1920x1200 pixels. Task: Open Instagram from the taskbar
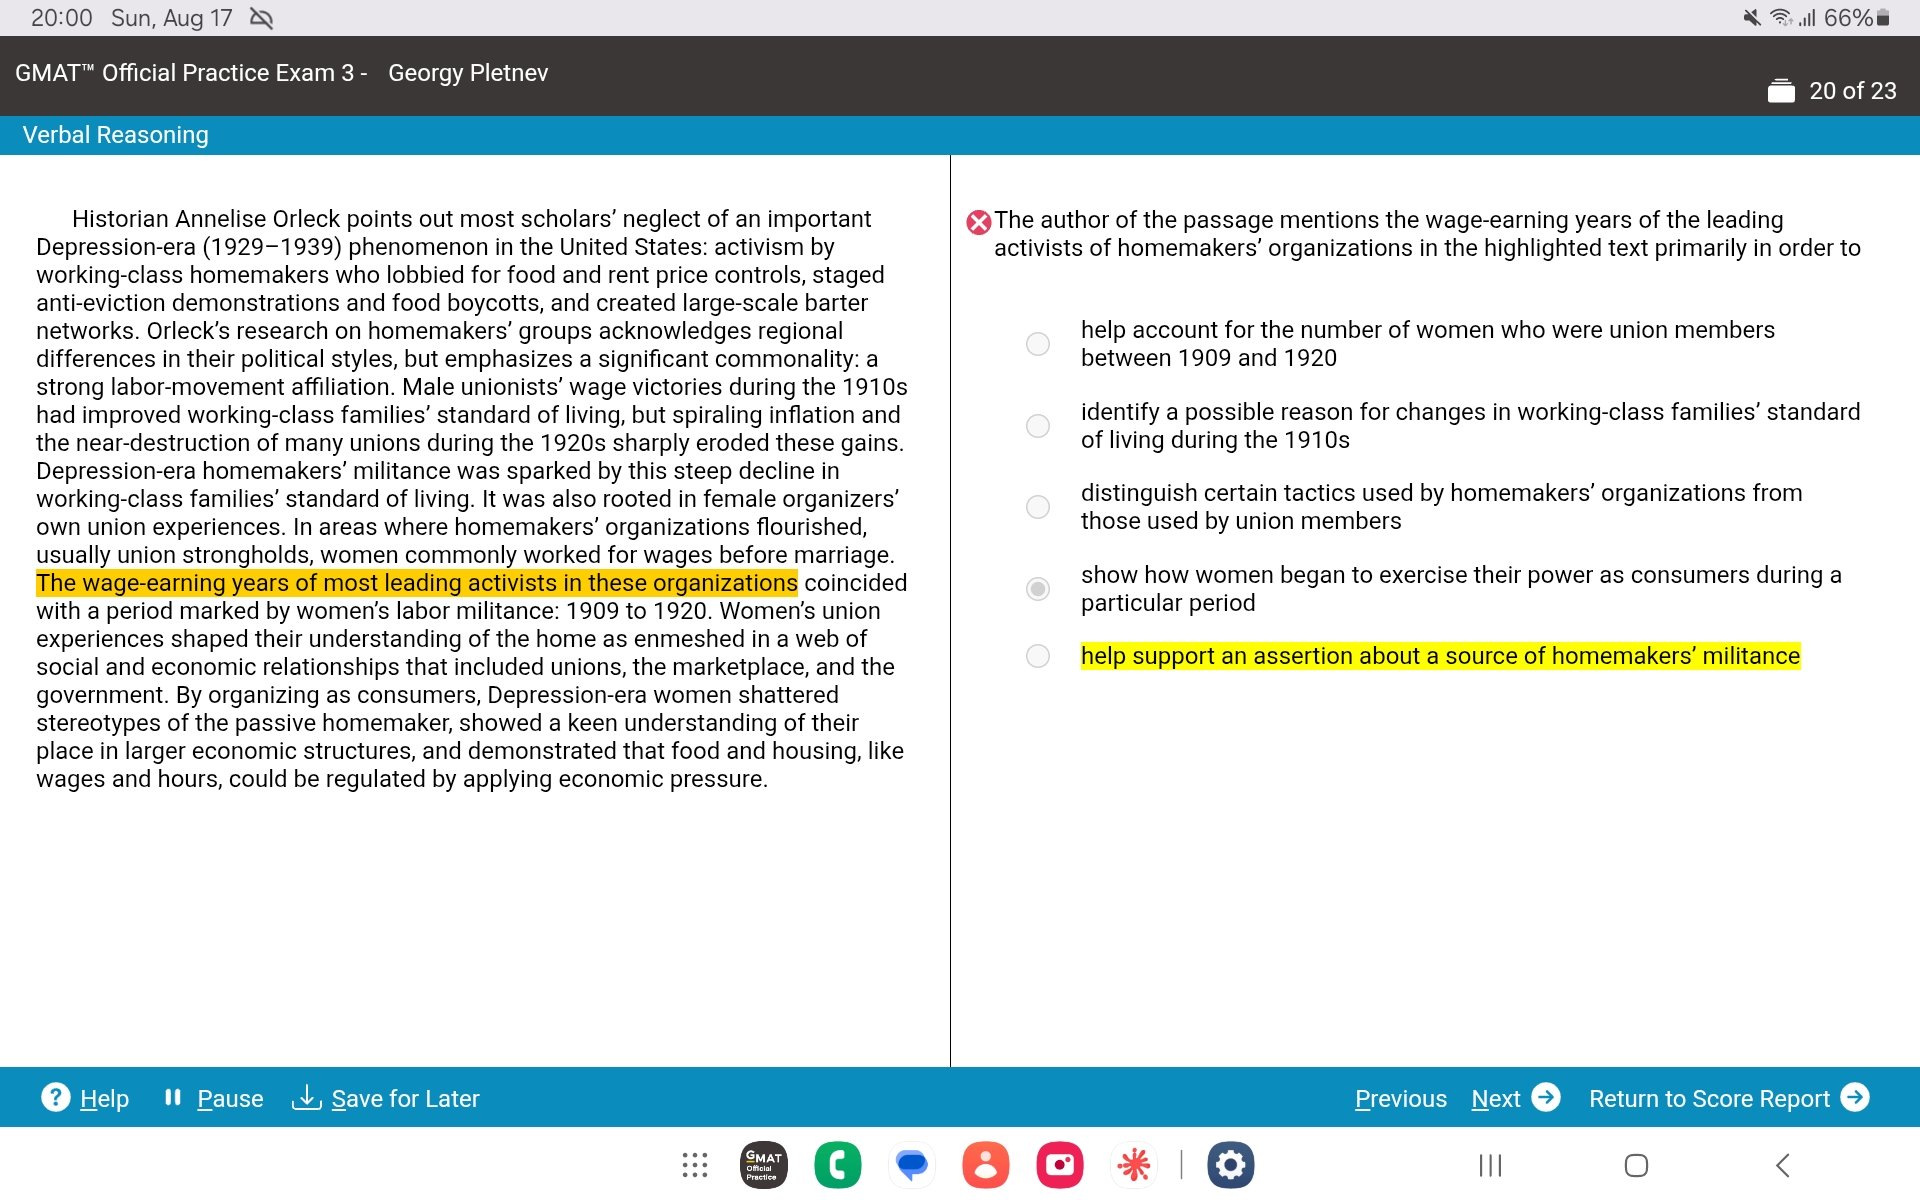(1059, 1164)
